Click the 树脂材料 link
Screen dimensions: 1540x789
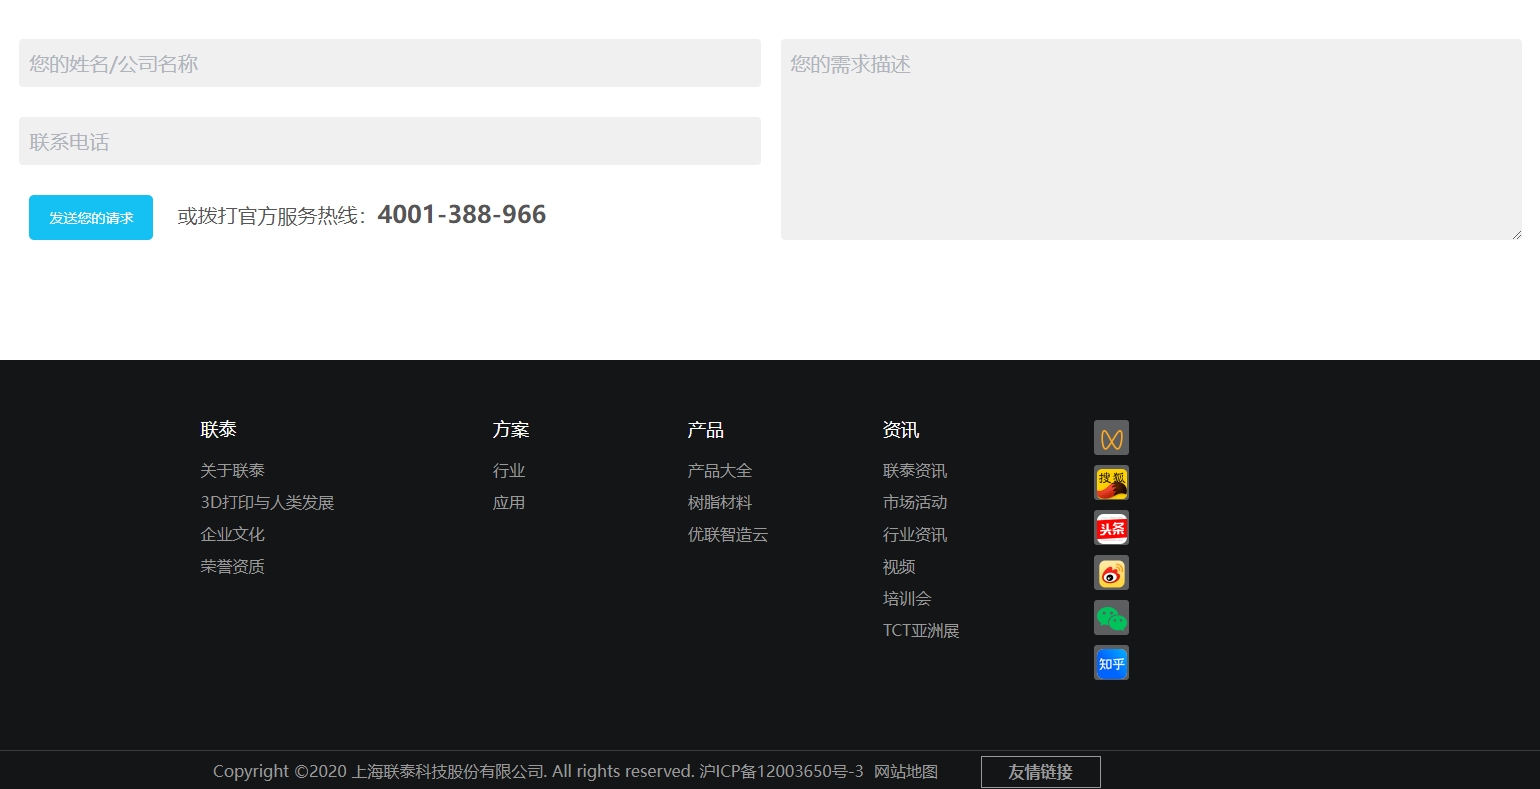[x=719, y=502]
